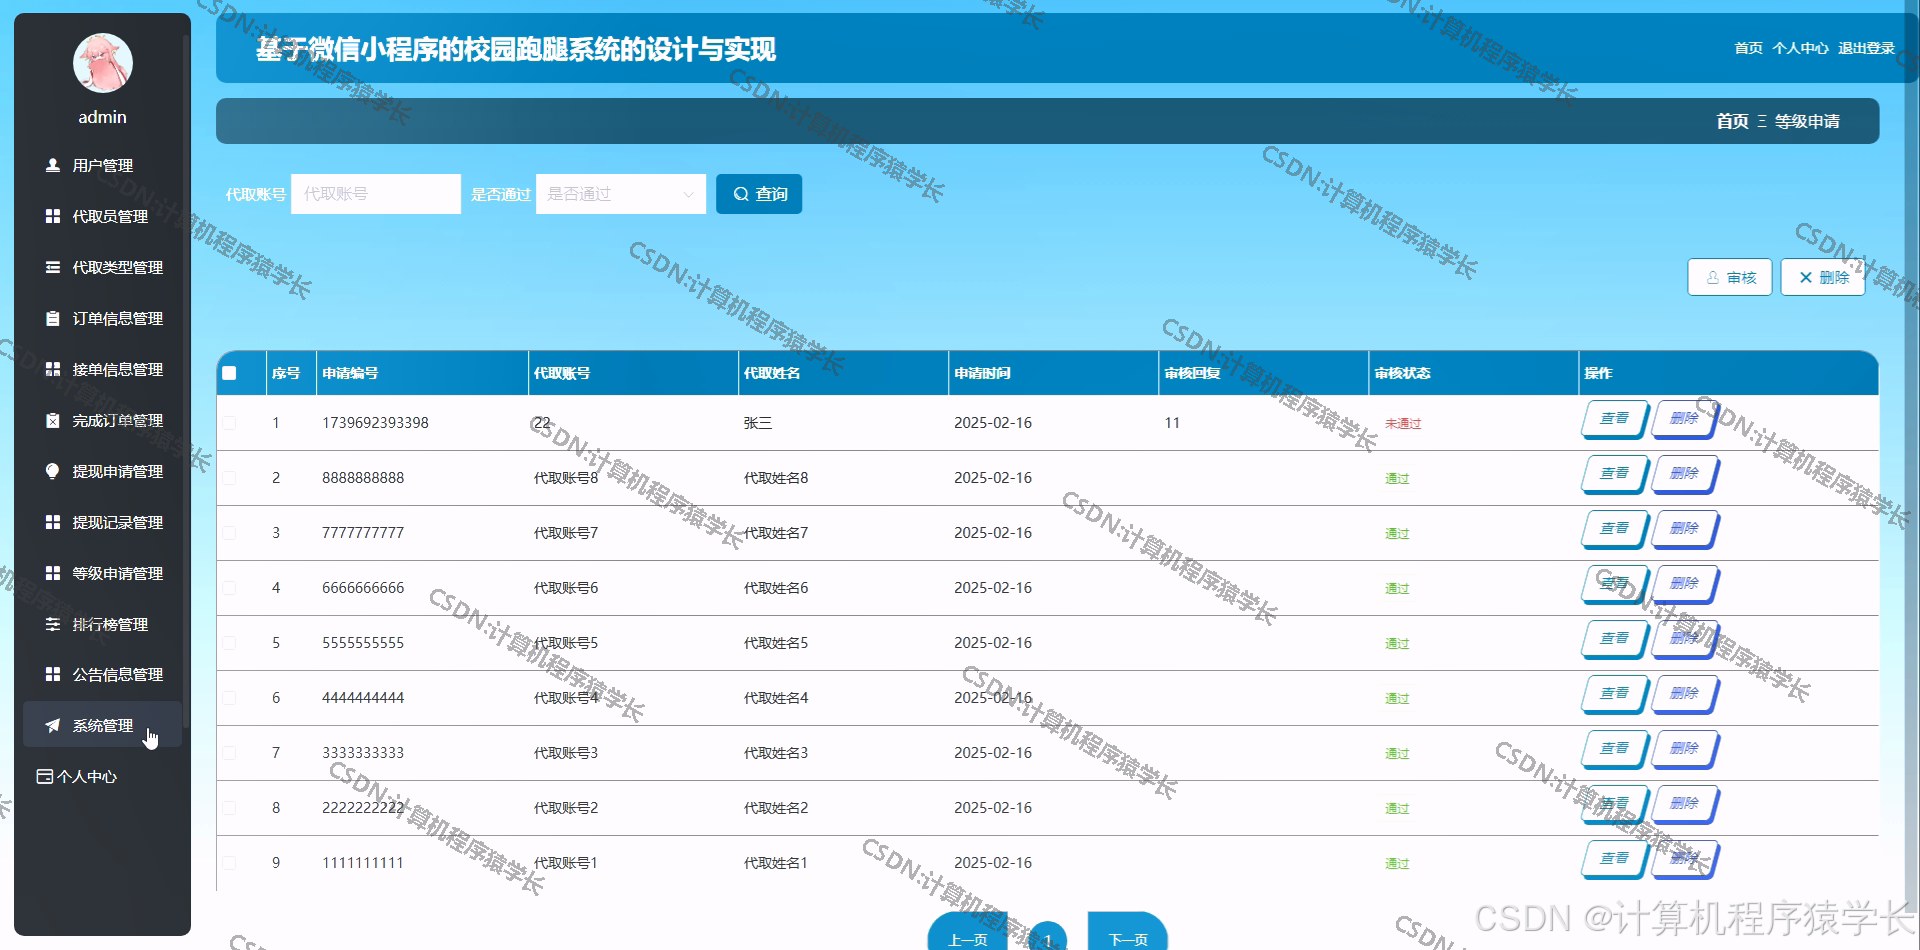Click the 查询 search button
Viewport: 1920px width, 950px height.
point(759,194)
